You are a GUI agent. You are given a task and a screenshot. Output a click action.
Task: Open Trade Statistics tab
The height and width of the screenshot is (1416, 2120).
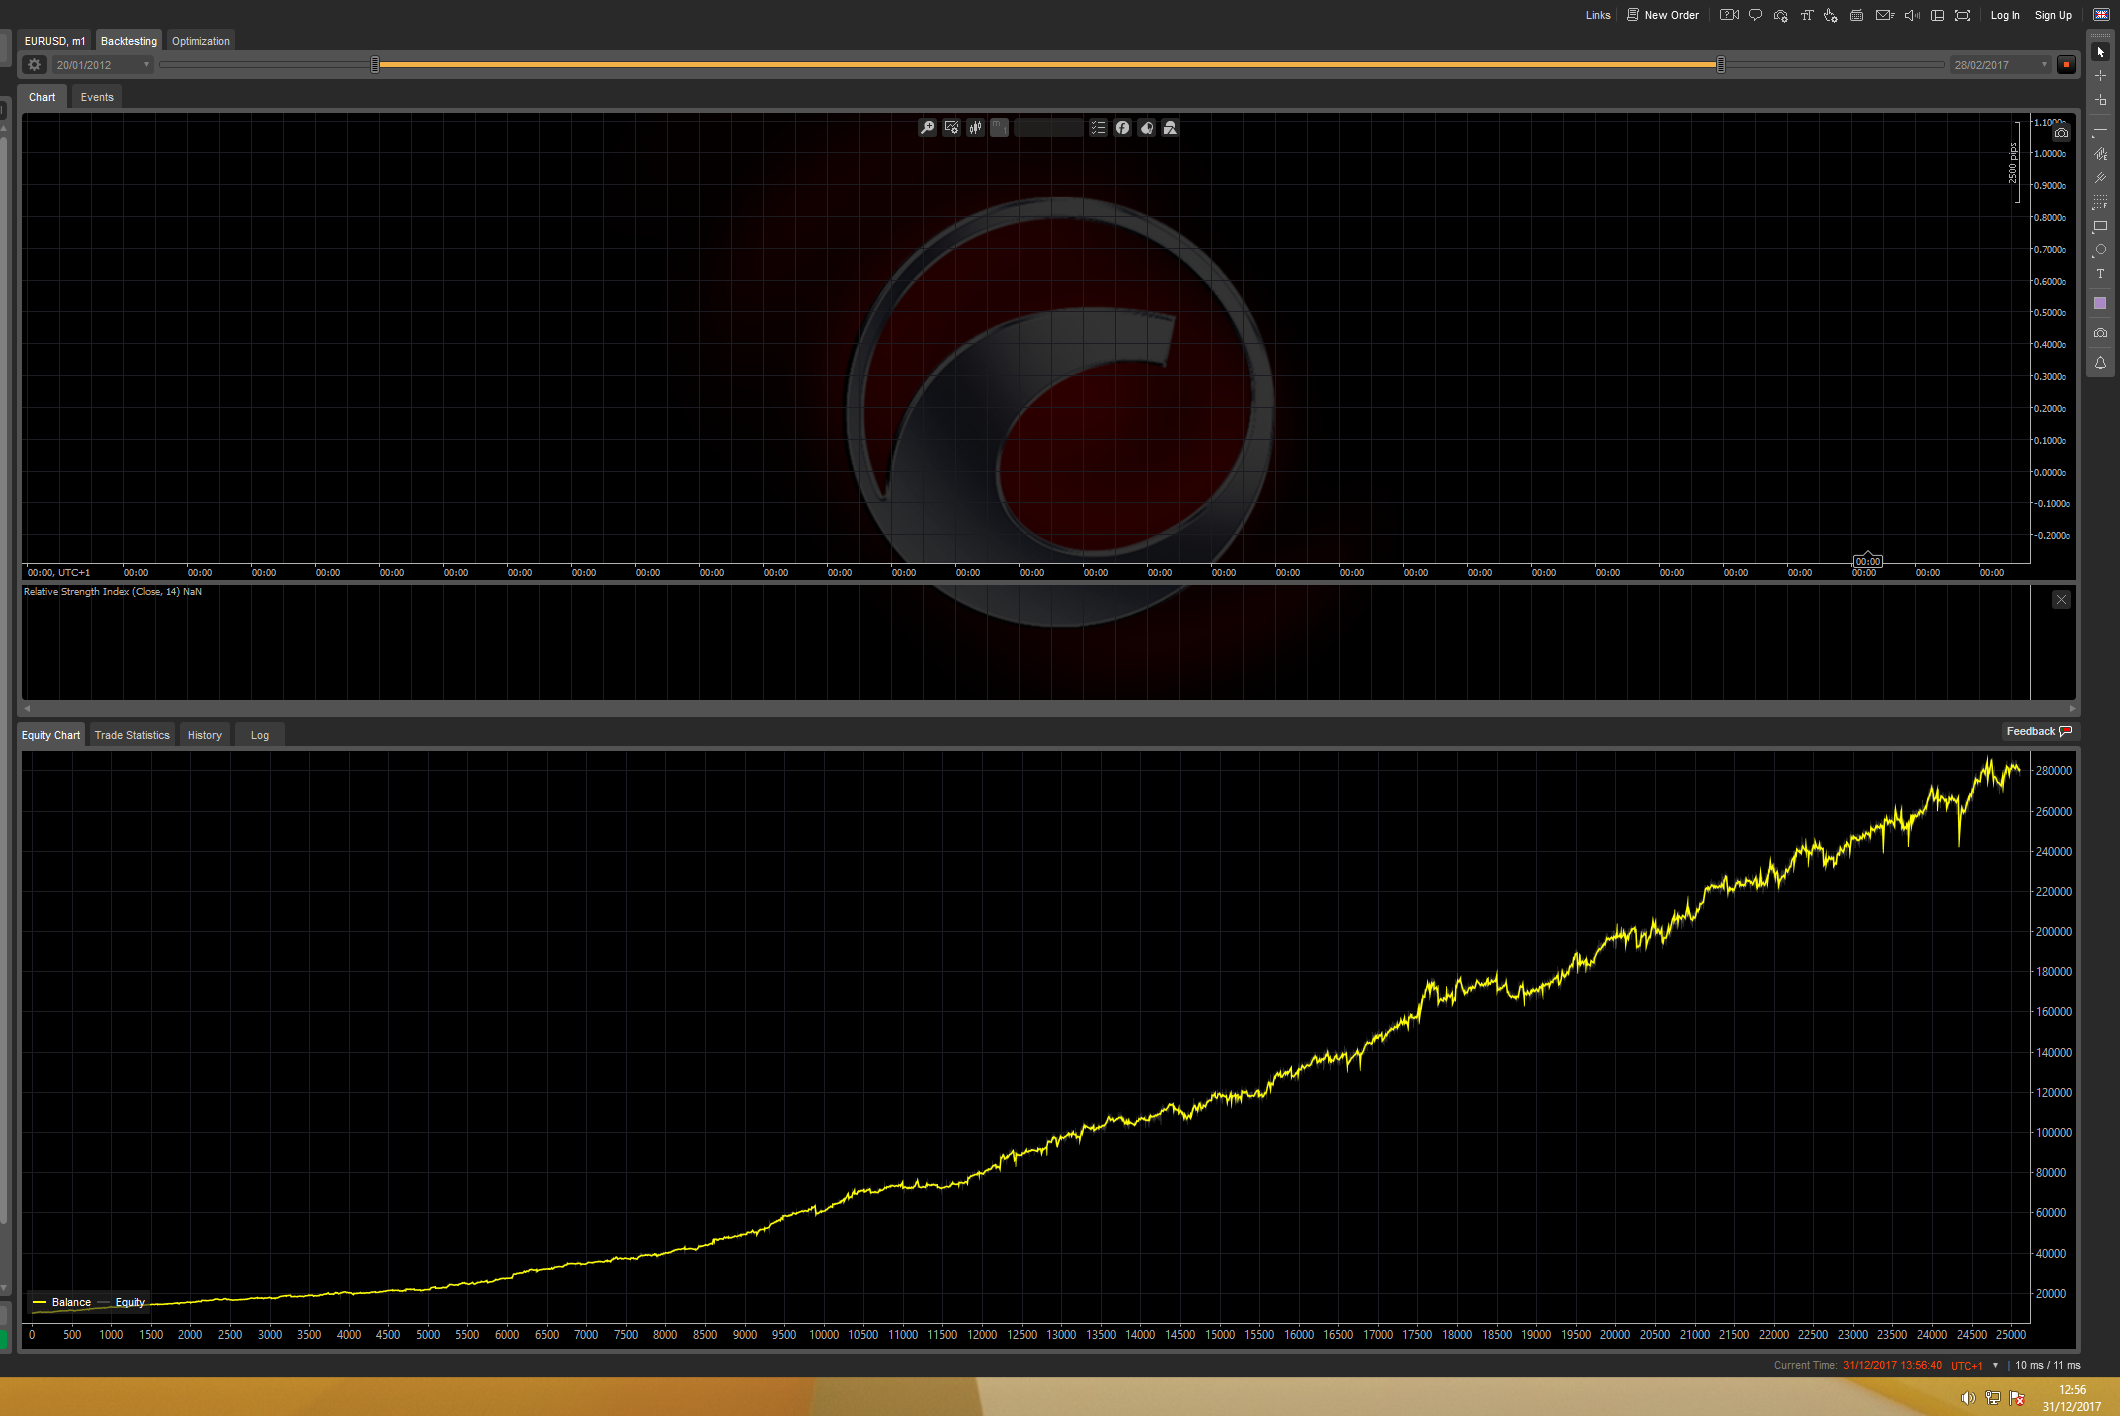point(132,735)
